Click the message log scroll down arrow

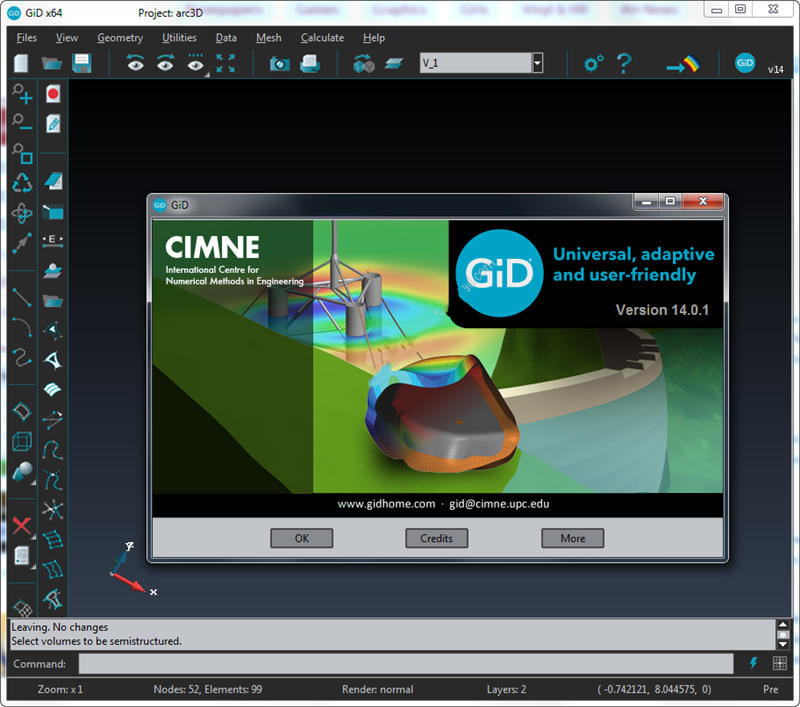pyautogui.click(x=783, y=644)
